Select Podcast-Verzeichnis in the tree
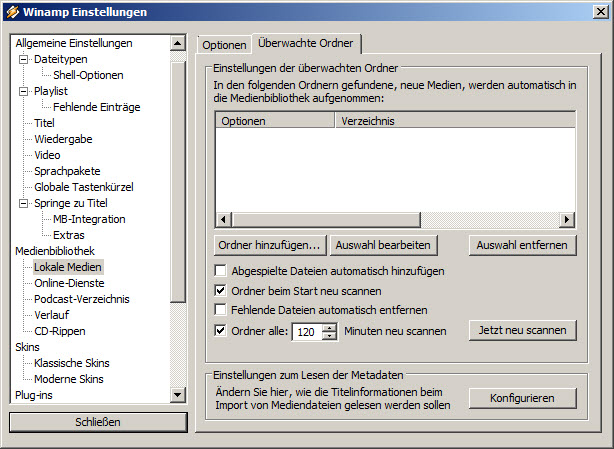The width and height of the screenshot is (614, 449). pyautogui.click(x=82, y=299)
